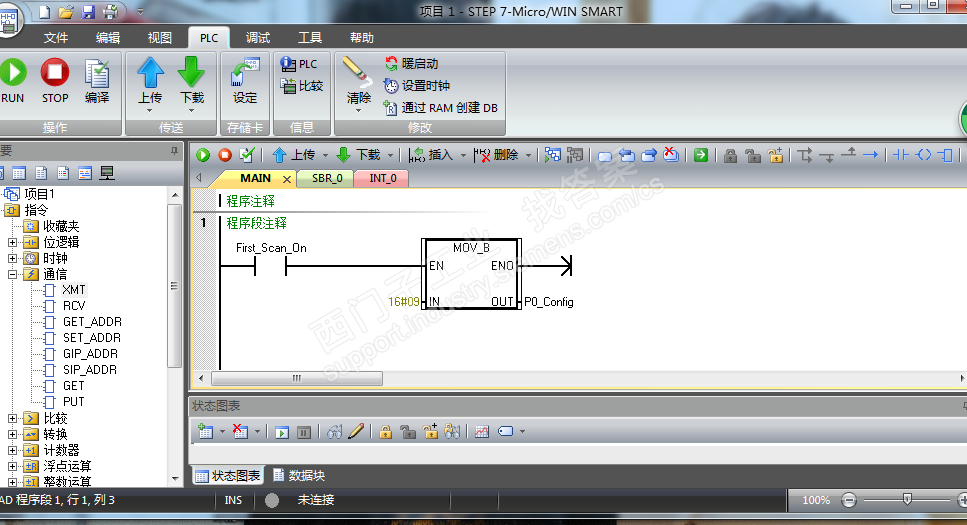Expand the 时钟 tree node
Screen dimensions: 967x525
(x=12, y=258)
